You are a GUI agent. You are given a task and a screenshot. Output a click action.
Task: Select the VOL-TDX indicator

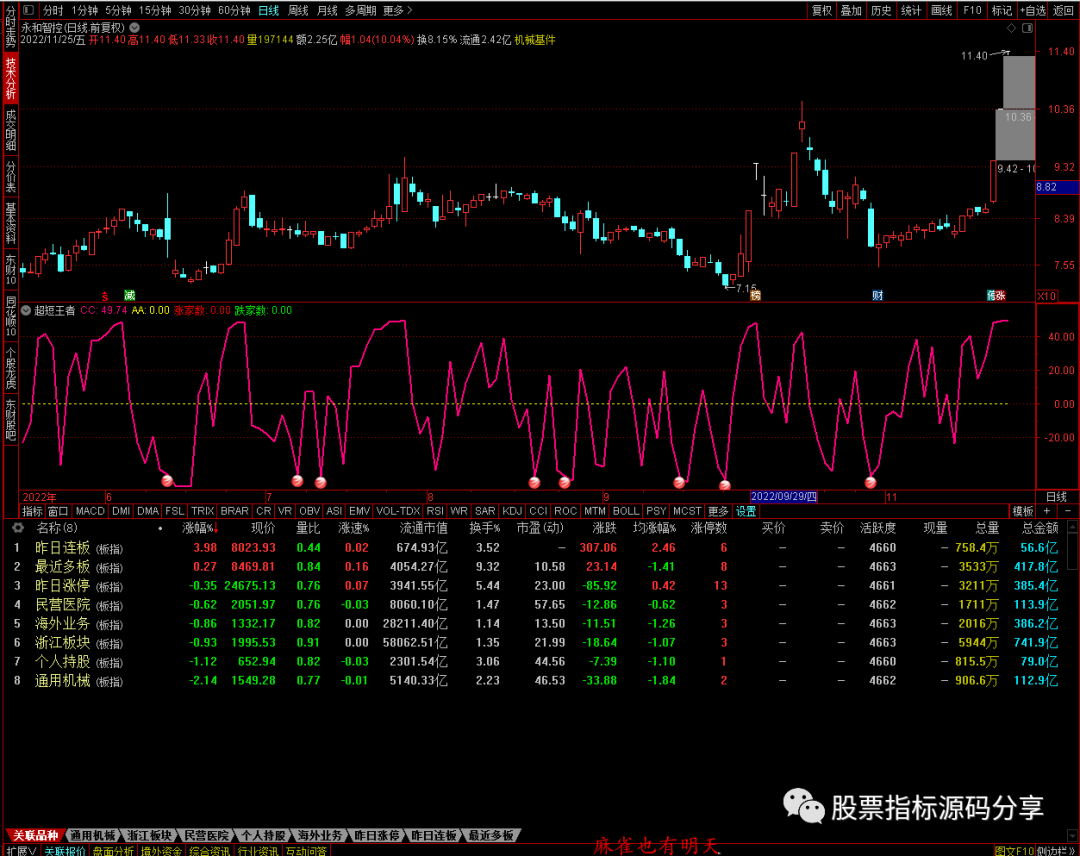click(398, 511)
